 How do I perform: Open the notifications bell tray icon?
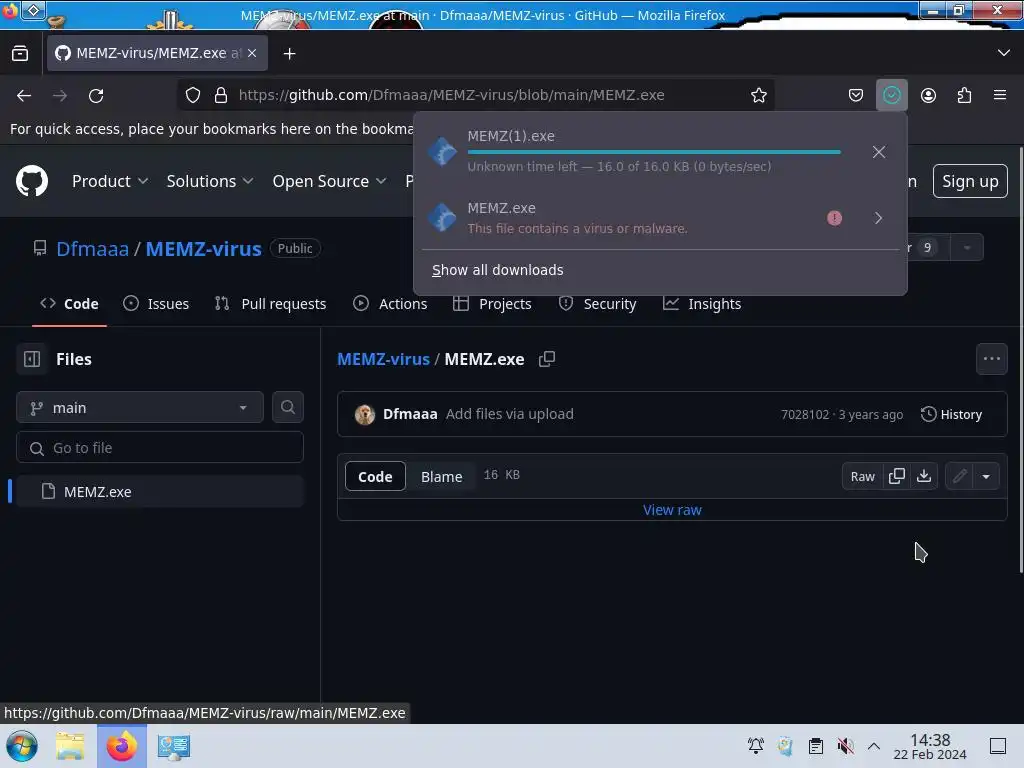756,746
